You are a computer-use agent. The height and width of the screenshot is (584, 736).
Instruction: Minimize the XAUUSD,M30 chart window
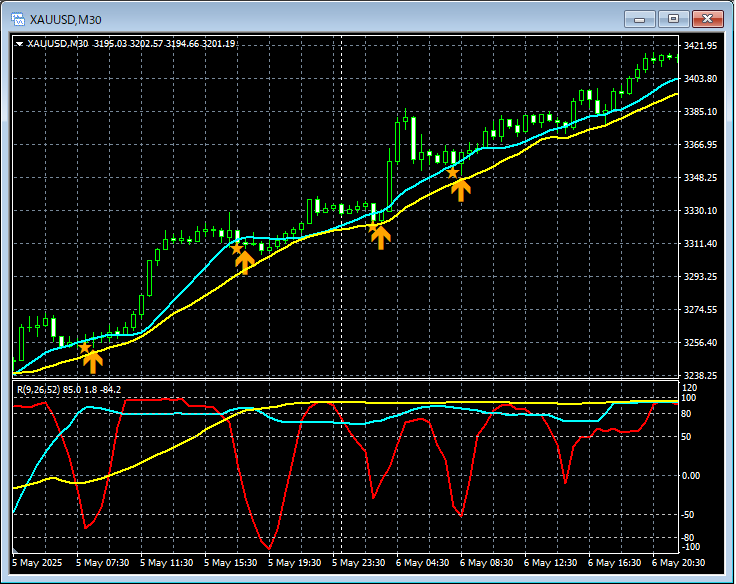[639, 19]
